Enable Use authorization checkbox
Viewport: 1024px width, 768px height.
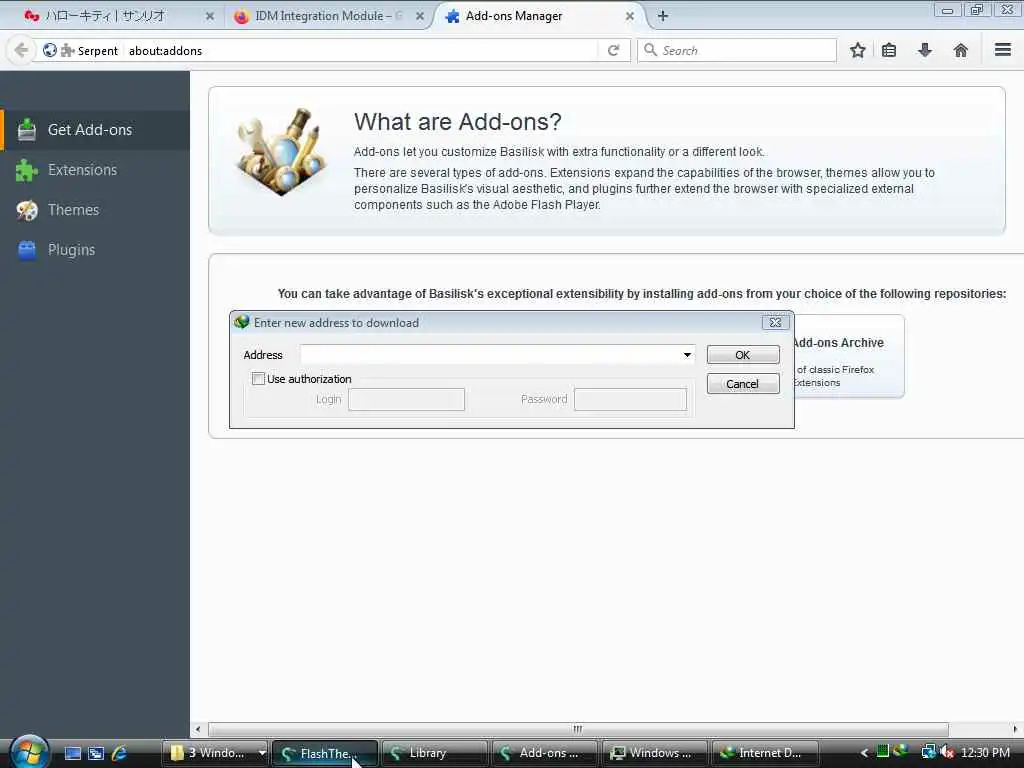[x=259, y=379]
